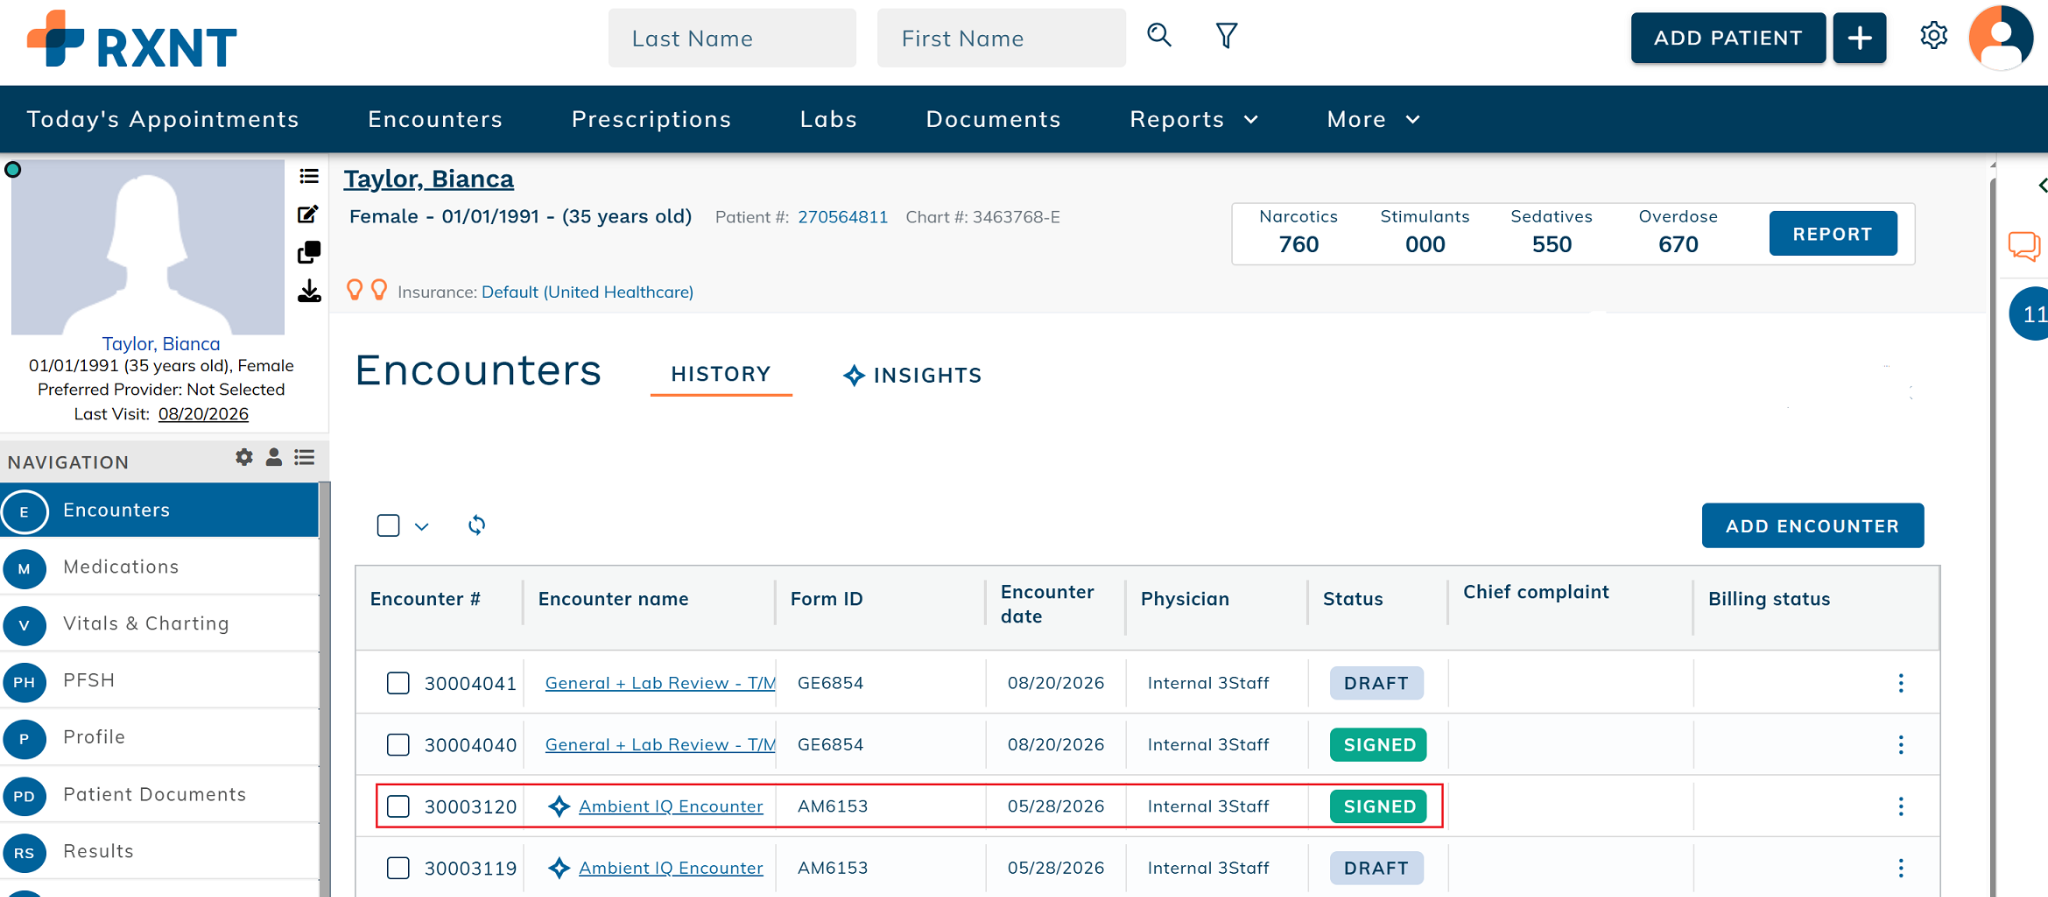Select checkbox for encounter 30003120
Viewport: 2048px width, 897px height.
pos(398,806)
